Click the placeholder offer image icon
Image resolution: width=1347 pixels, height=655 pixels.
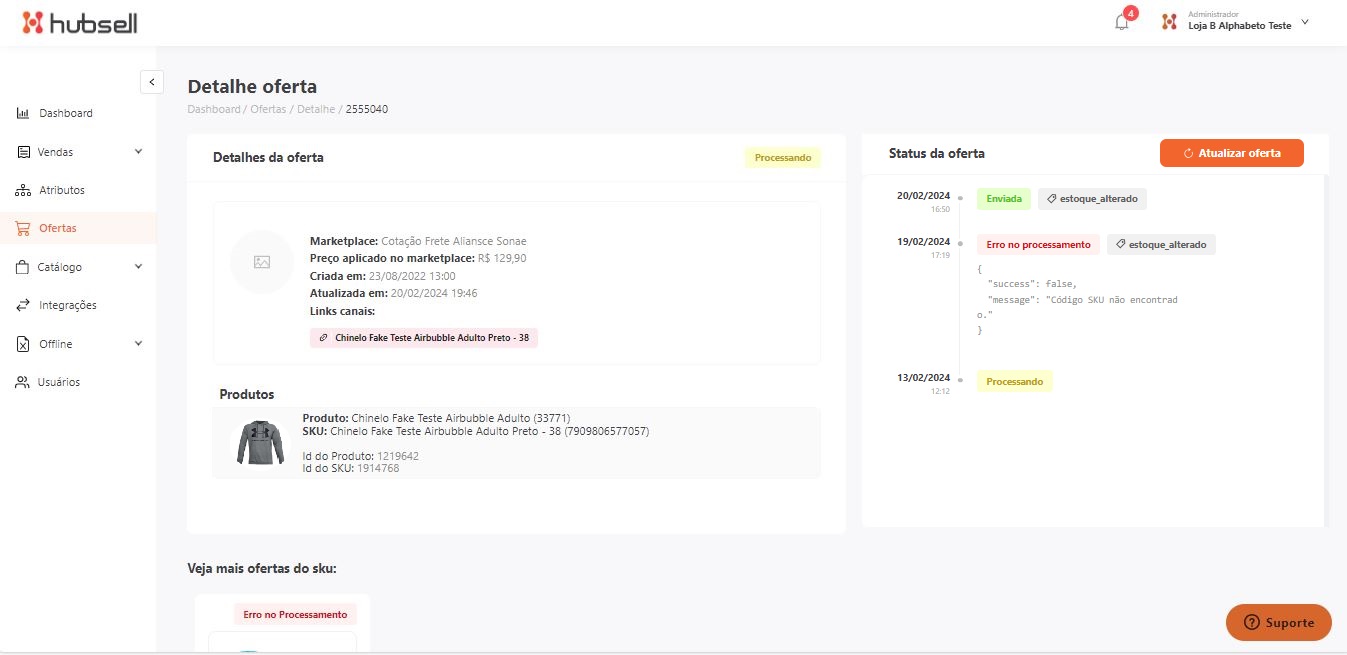(x=262, y=262)
